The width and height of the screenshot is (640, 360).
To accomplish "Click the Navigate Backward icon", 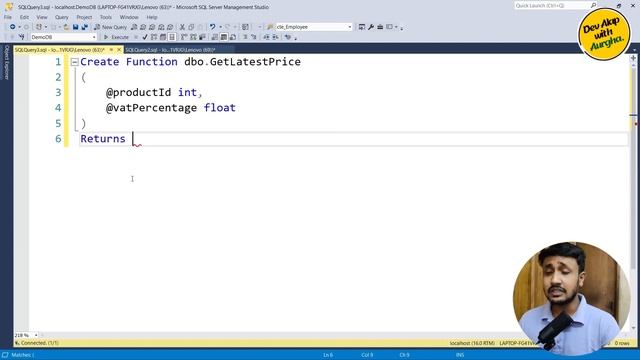I will pyautogui.click(x=13, y=27).
